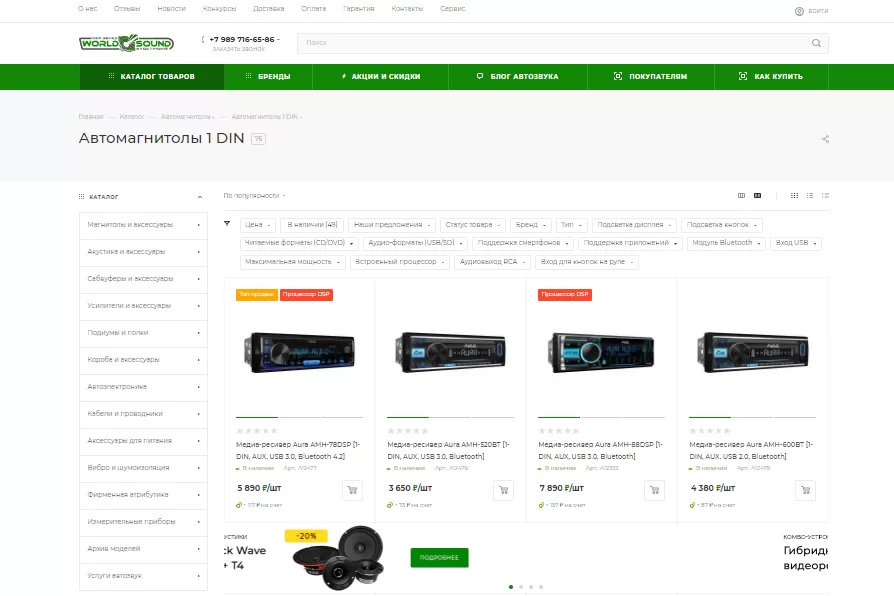894x596 pixels.
Task: Open the 'По популярности' sort dropdown
Action: [254, 196]
